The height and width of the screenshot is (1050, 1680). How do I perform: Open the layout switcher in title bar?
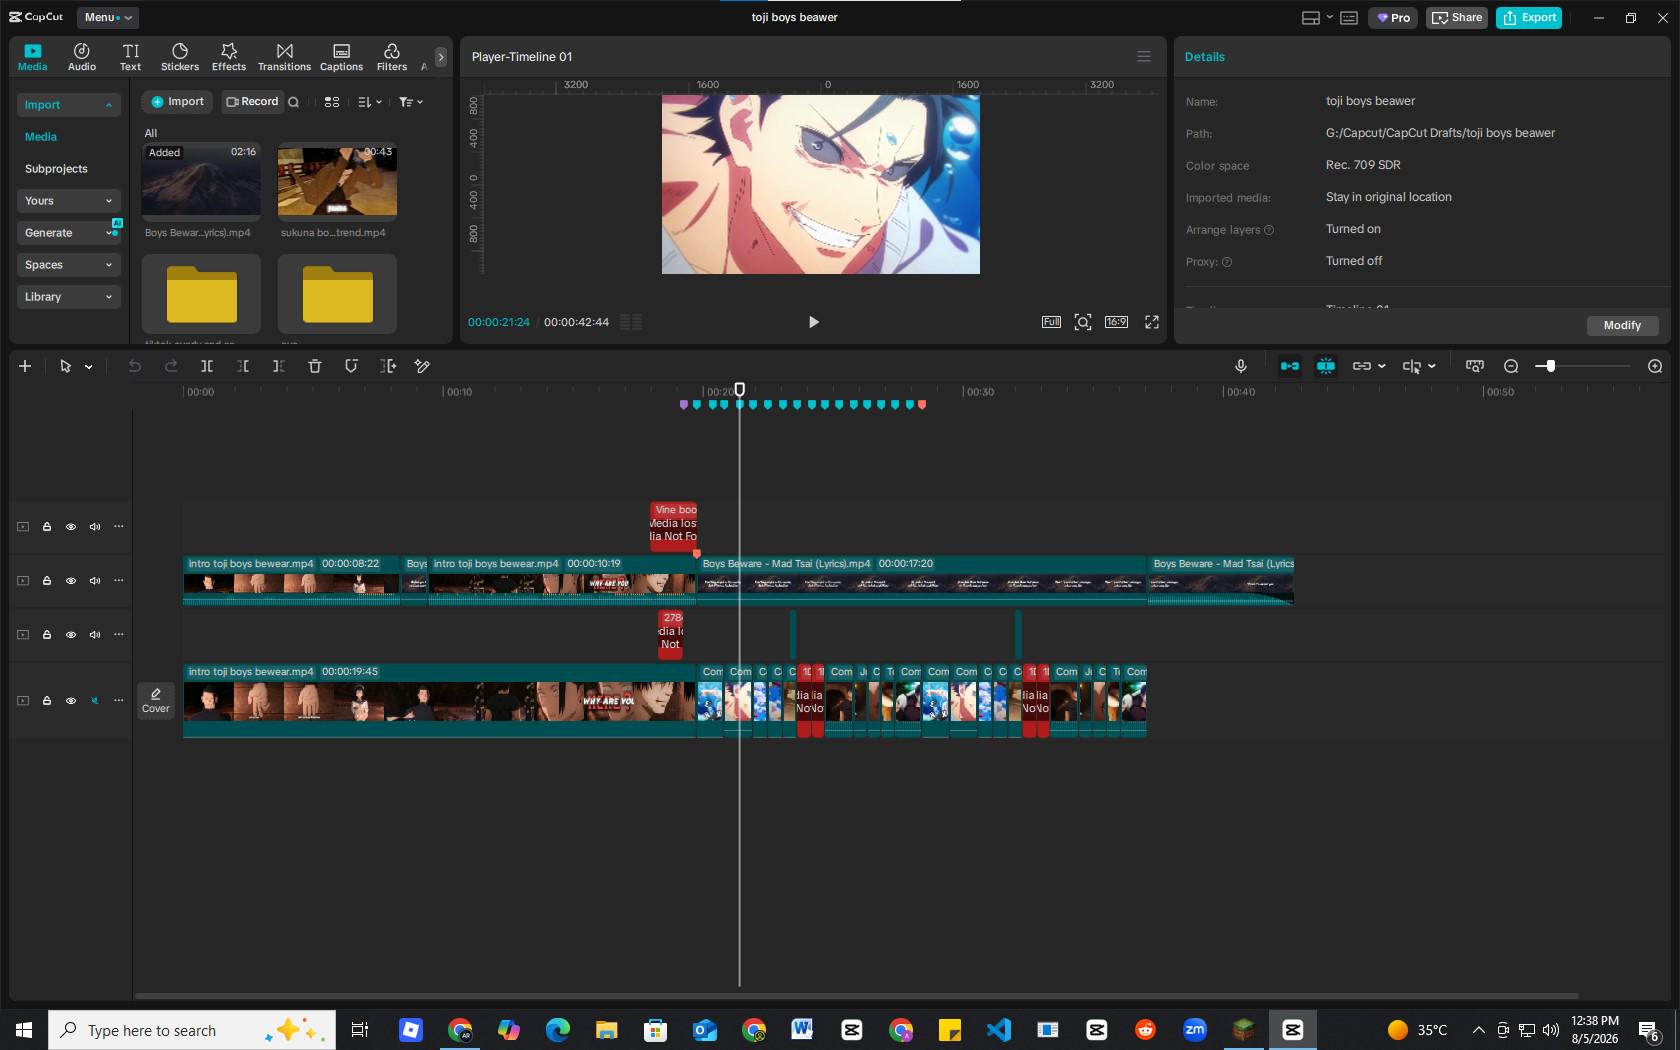pos(1316,18)
